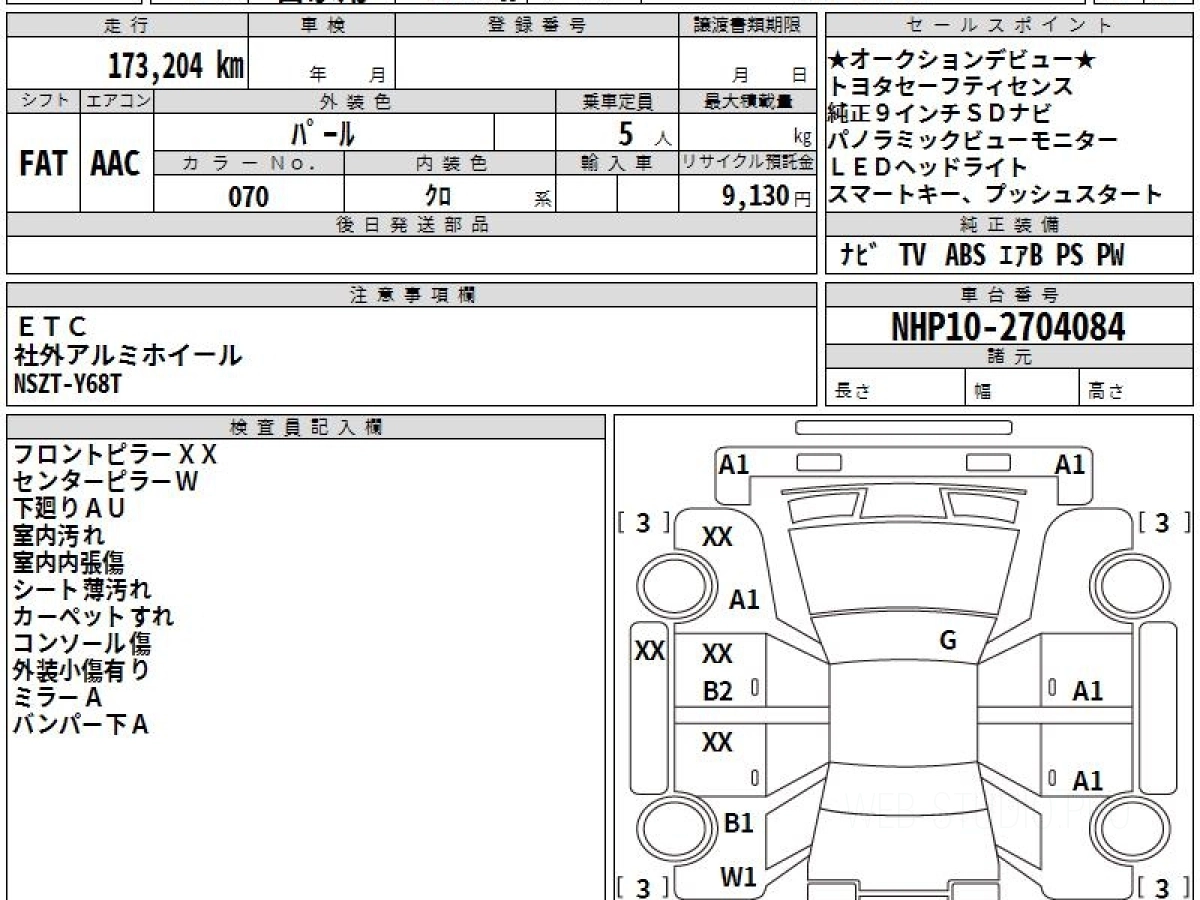1200x900 pixels.
Task: Select the star-marked オークションデビュー line
Action: (x=962, y=61)
